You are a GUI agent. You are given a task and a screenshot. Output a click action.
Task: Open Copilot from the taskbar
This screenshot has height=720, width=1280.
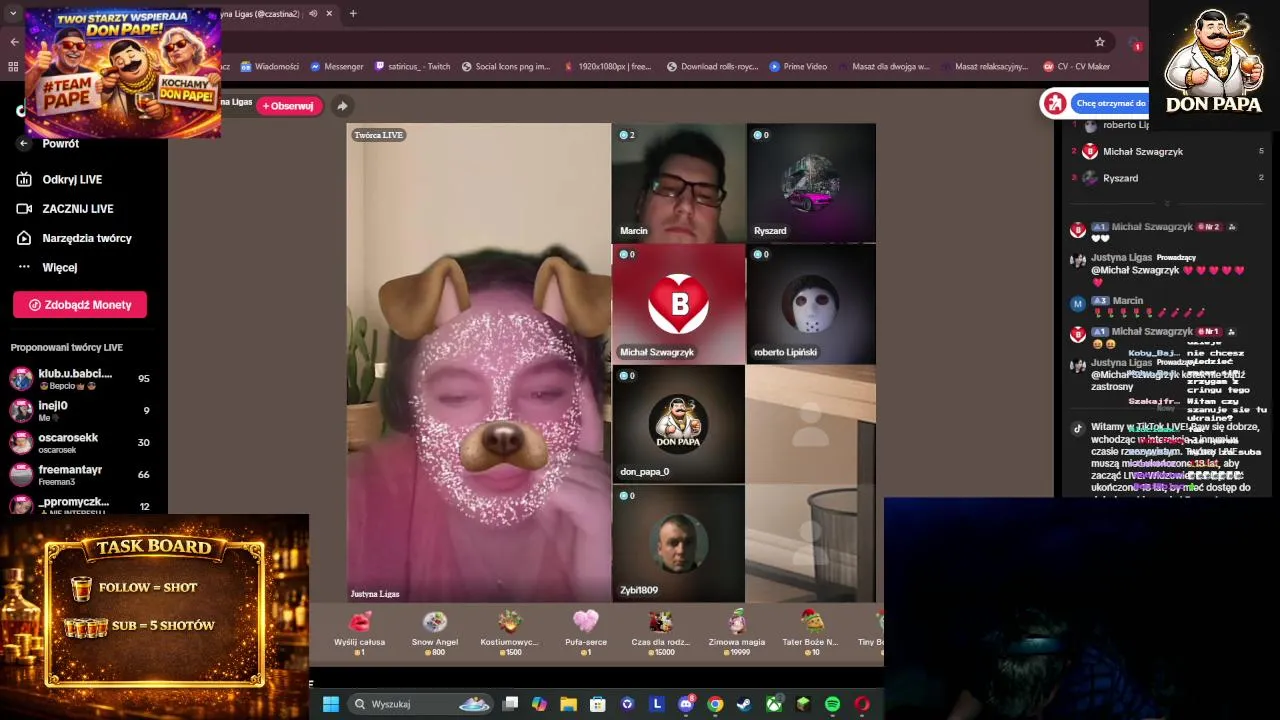(539, 704)
